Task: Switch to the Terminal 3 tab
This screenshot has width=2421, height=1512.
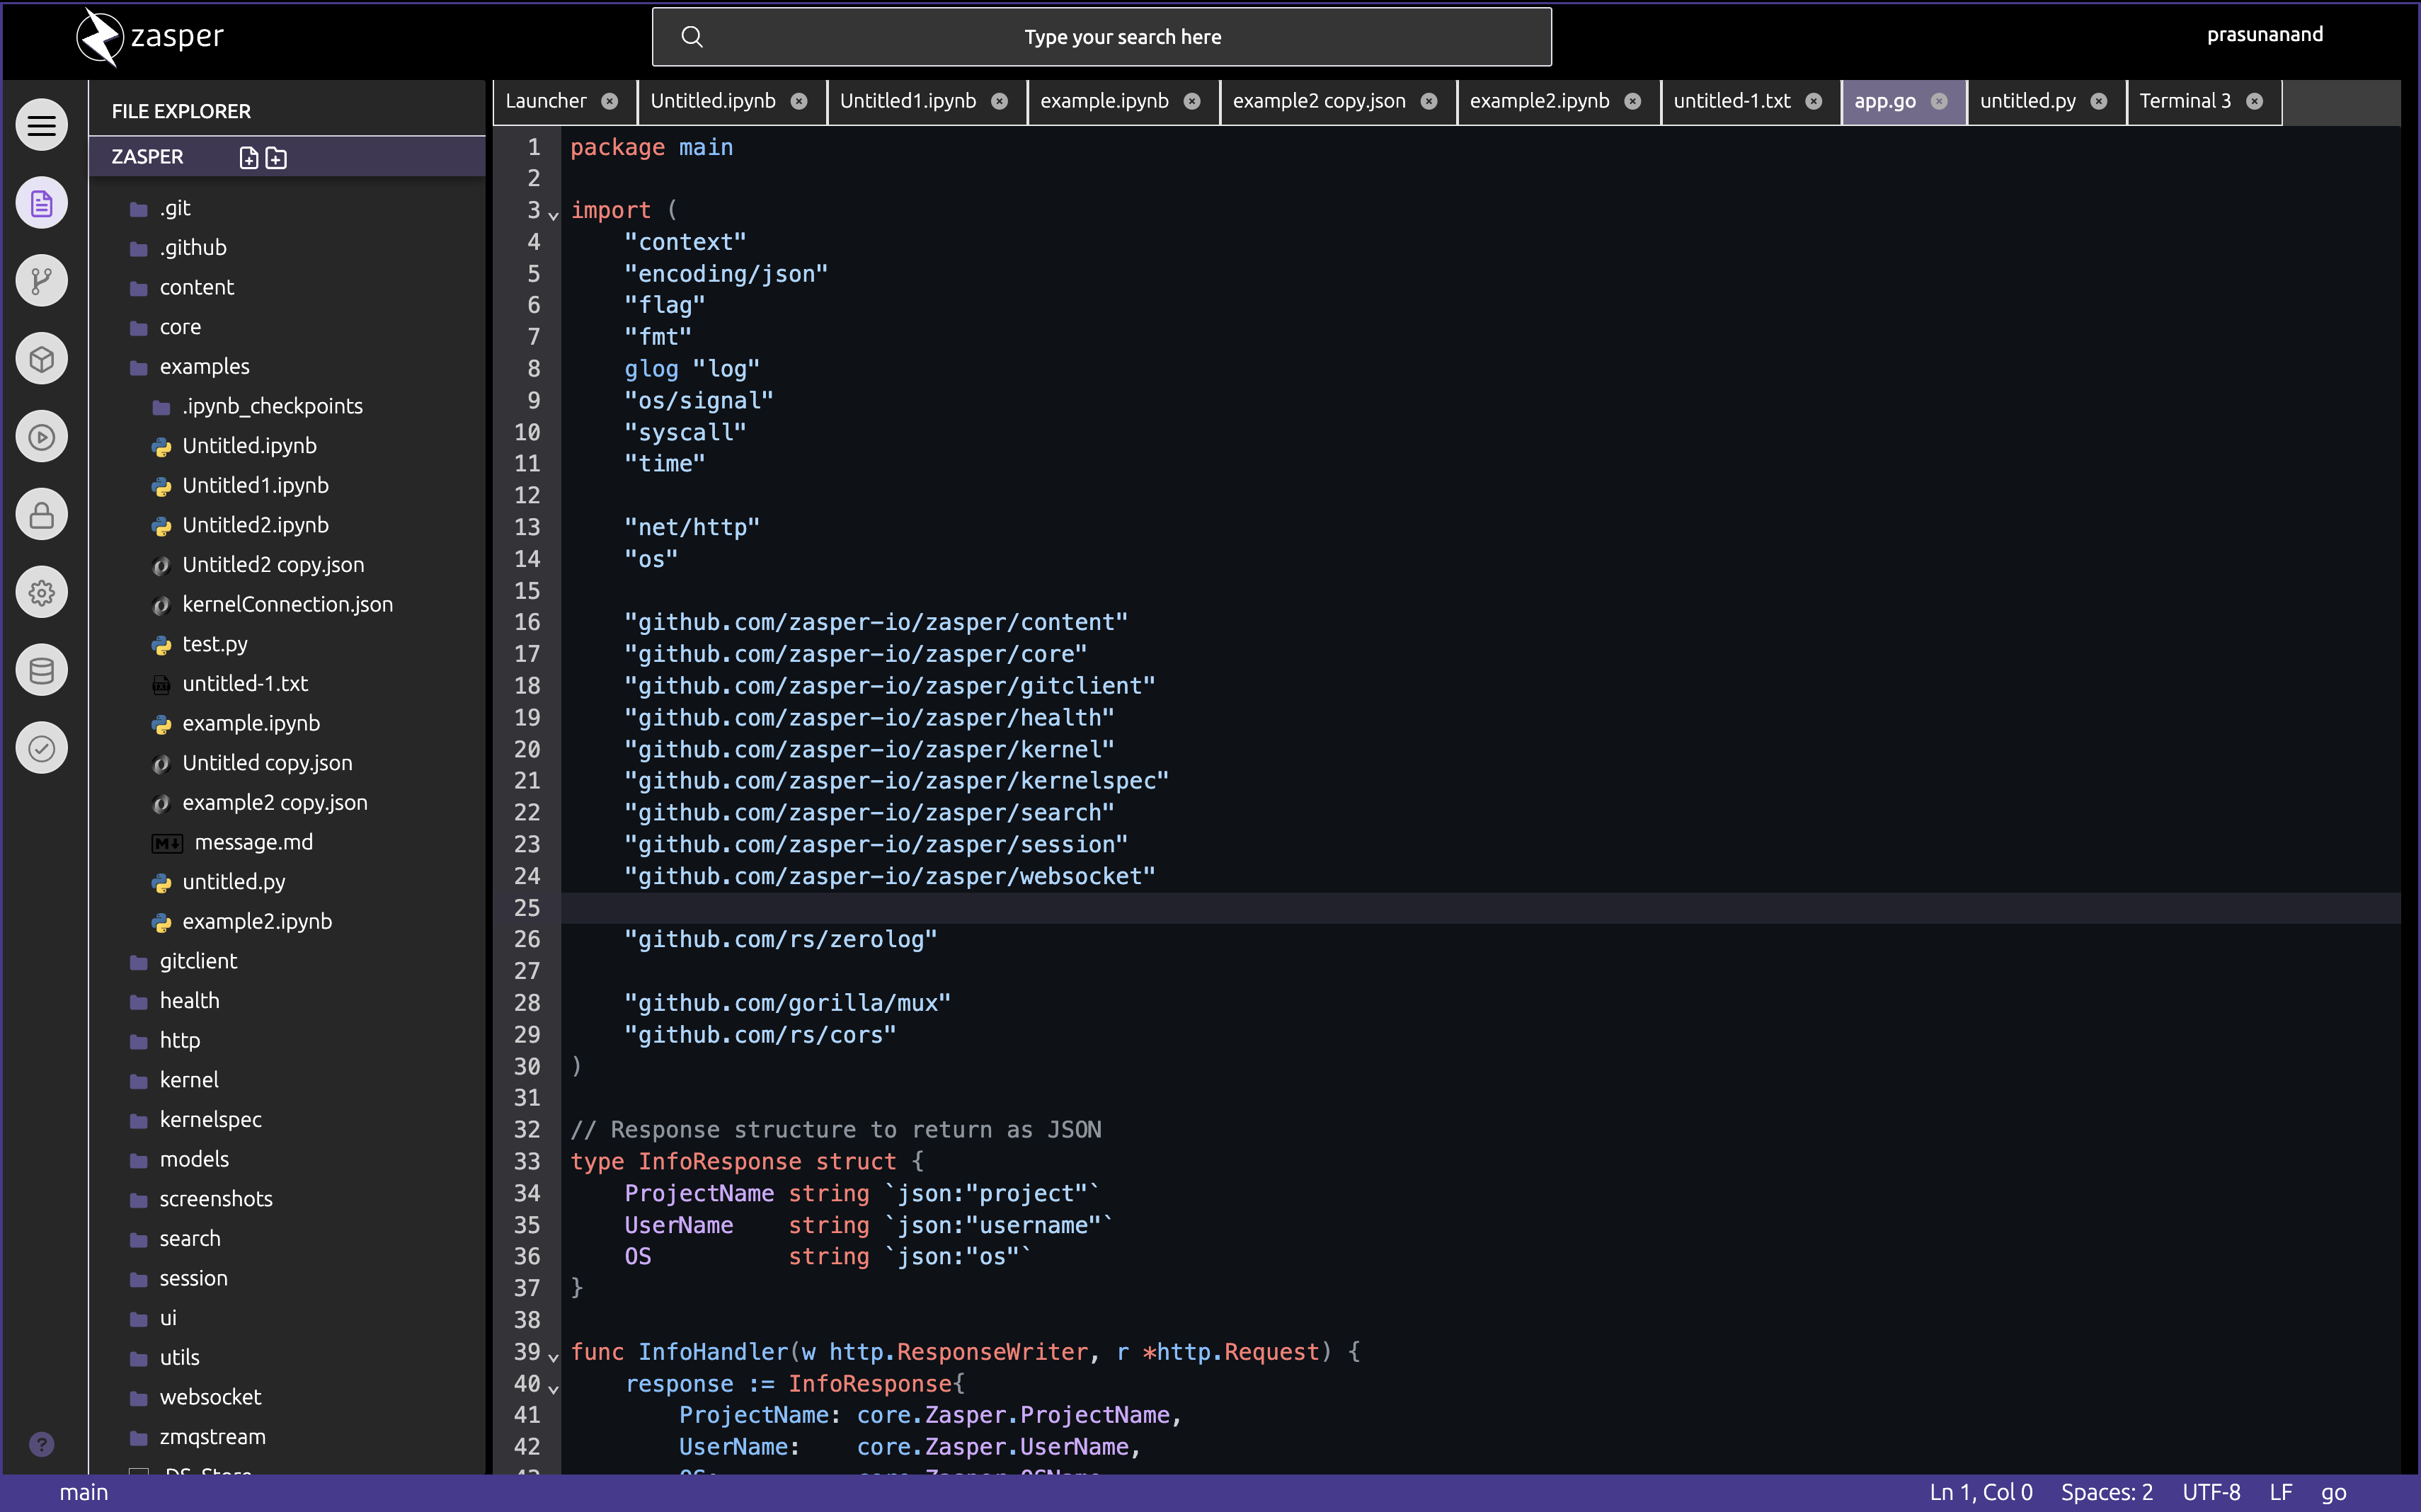Action: point(2185,101)
